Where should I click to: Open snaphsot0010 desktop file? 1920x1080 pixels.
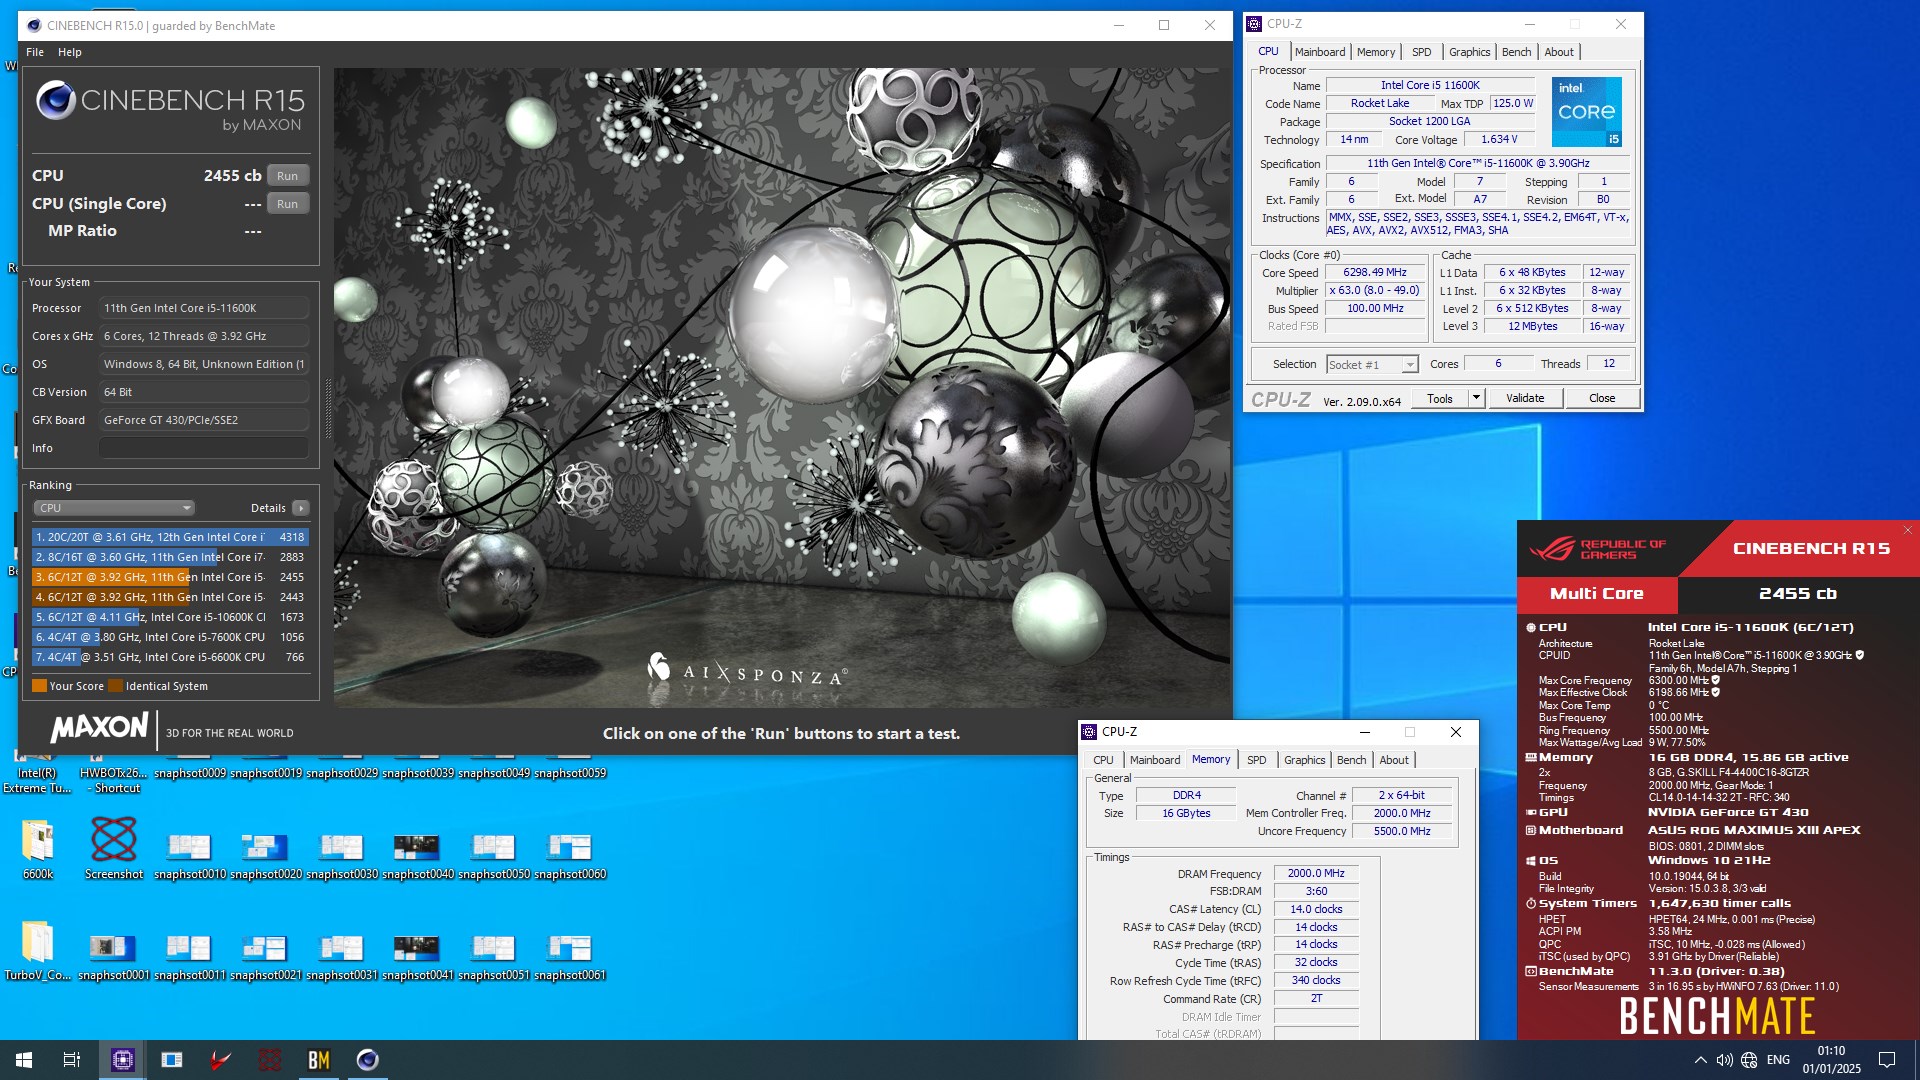189,855
